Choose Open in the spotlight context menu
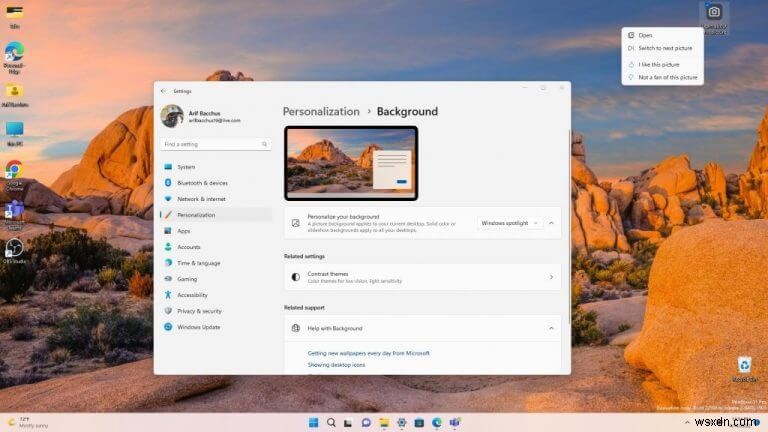 click(662, 35)
